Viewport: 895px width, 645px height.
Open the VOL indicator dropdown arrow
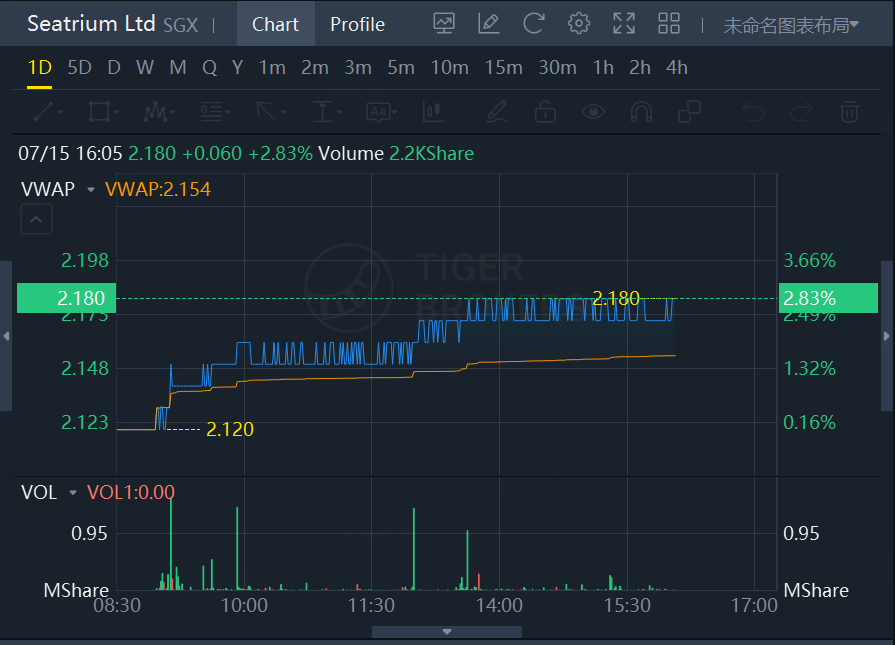pos(72,493)
